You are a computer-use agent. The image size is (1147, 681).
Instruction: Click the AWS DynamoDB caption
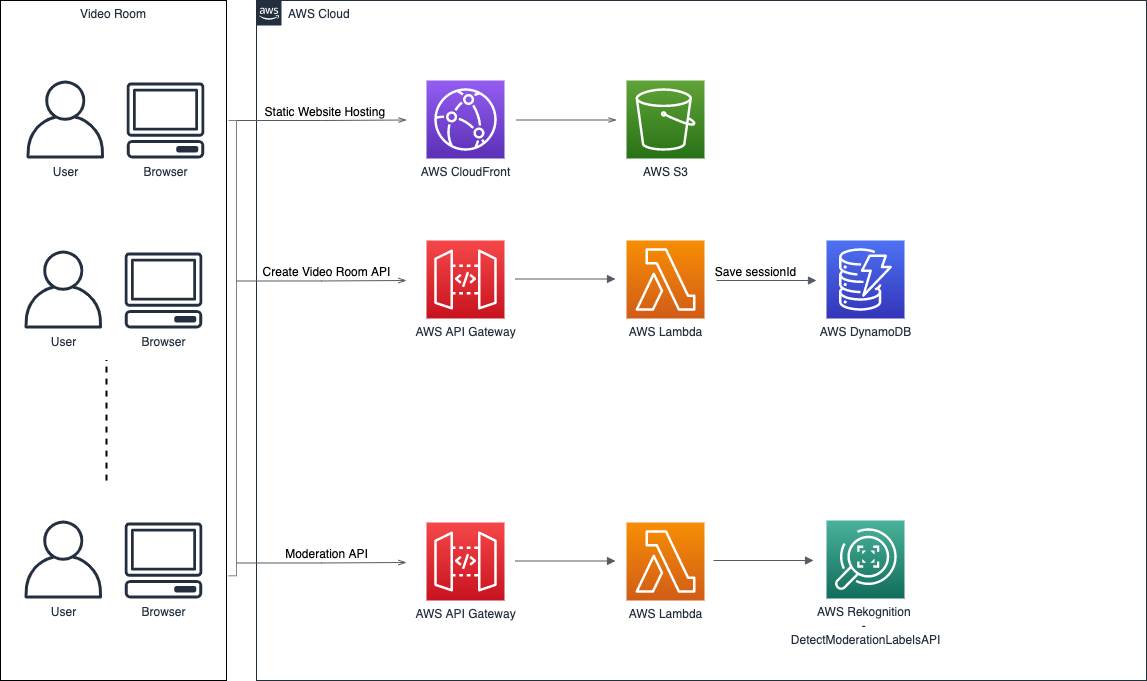[865, 332]
